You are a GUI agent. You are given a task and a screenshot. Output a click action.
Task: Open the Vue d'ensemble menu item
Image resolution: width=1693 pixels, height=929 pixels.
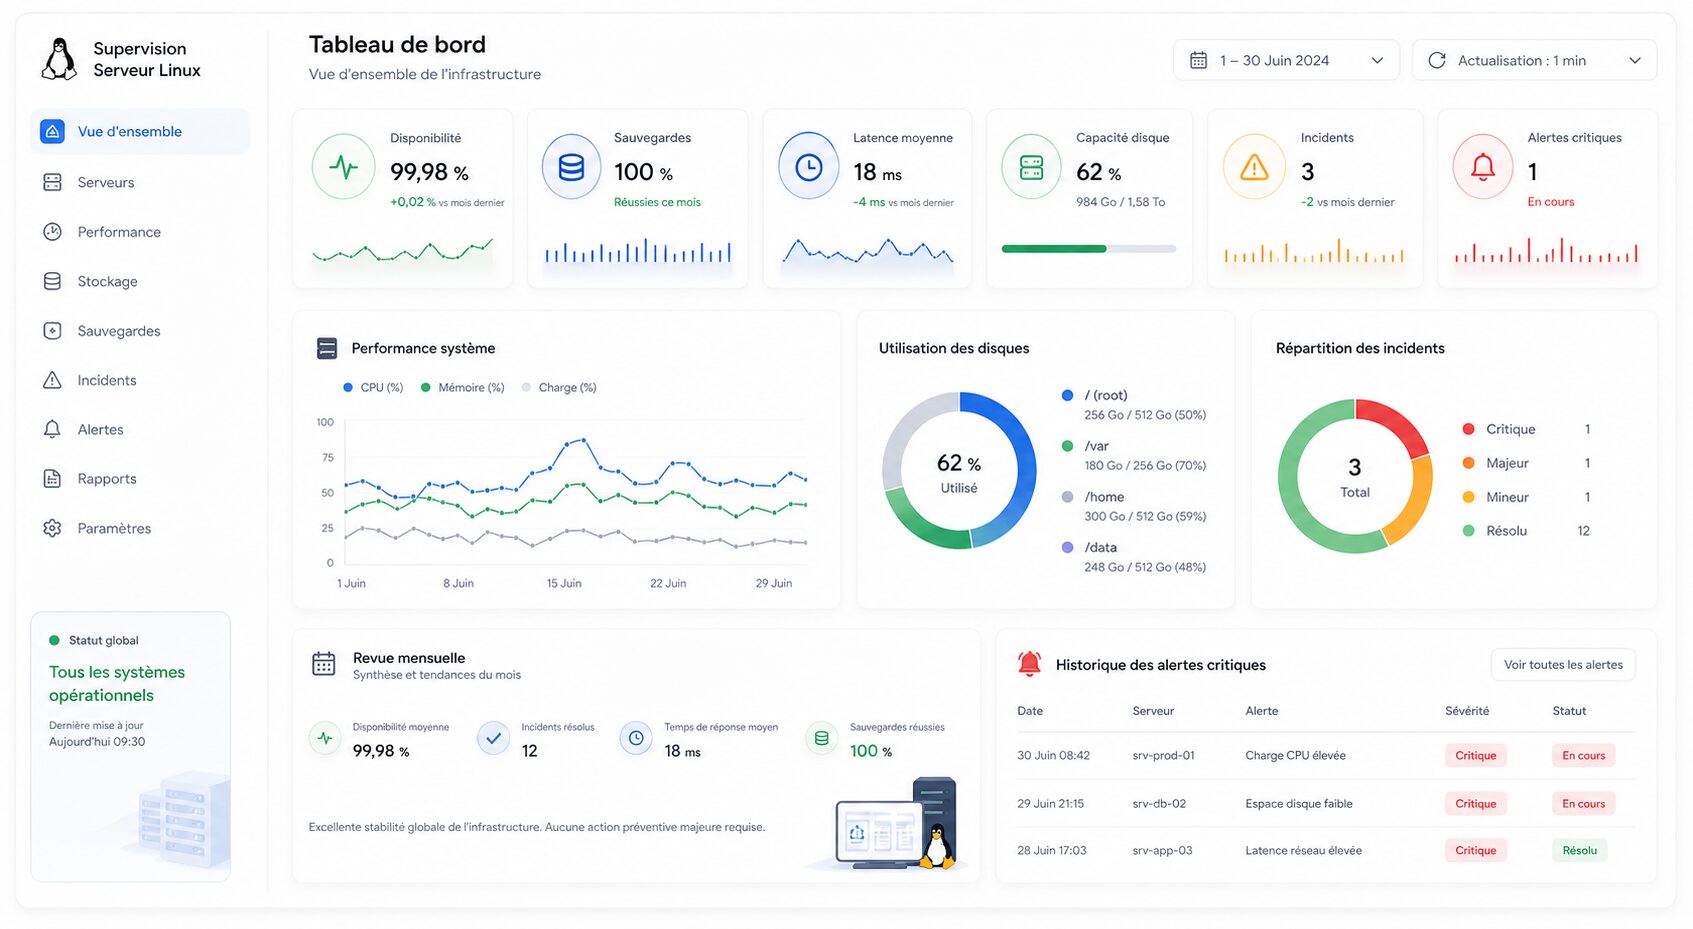tap(140, 131)
